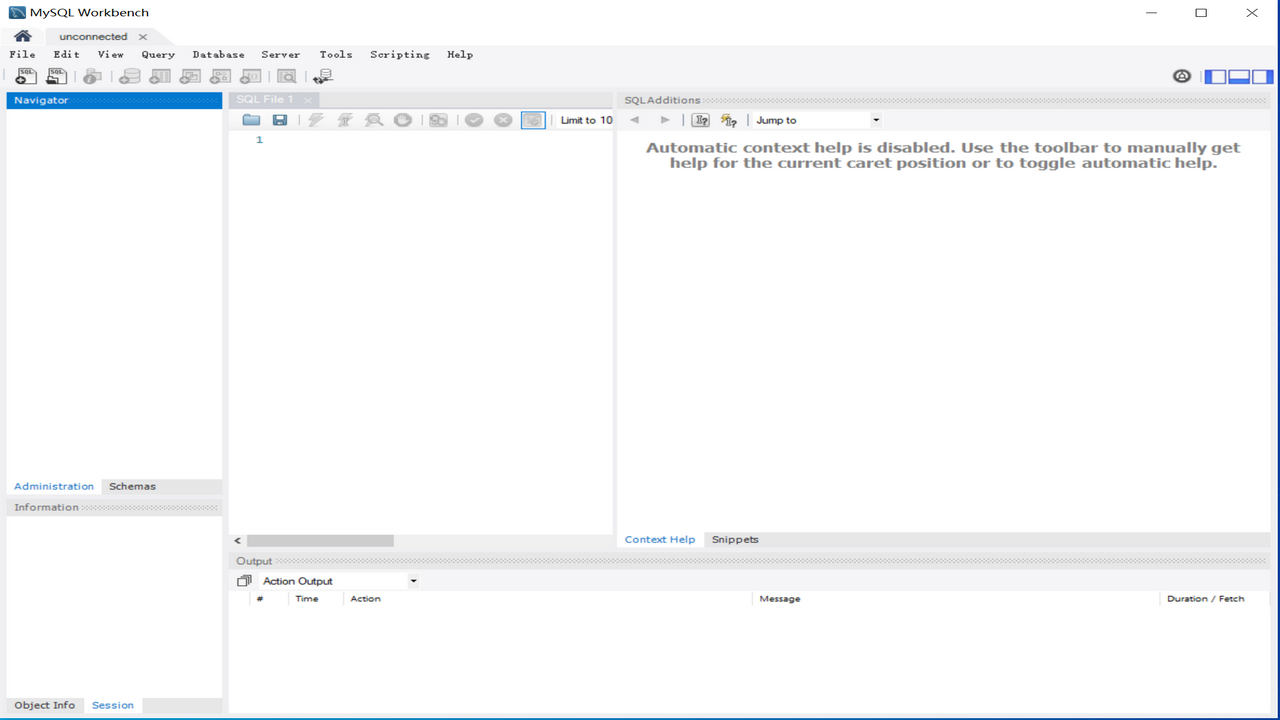Open the table data search icon

pos(286,76)
